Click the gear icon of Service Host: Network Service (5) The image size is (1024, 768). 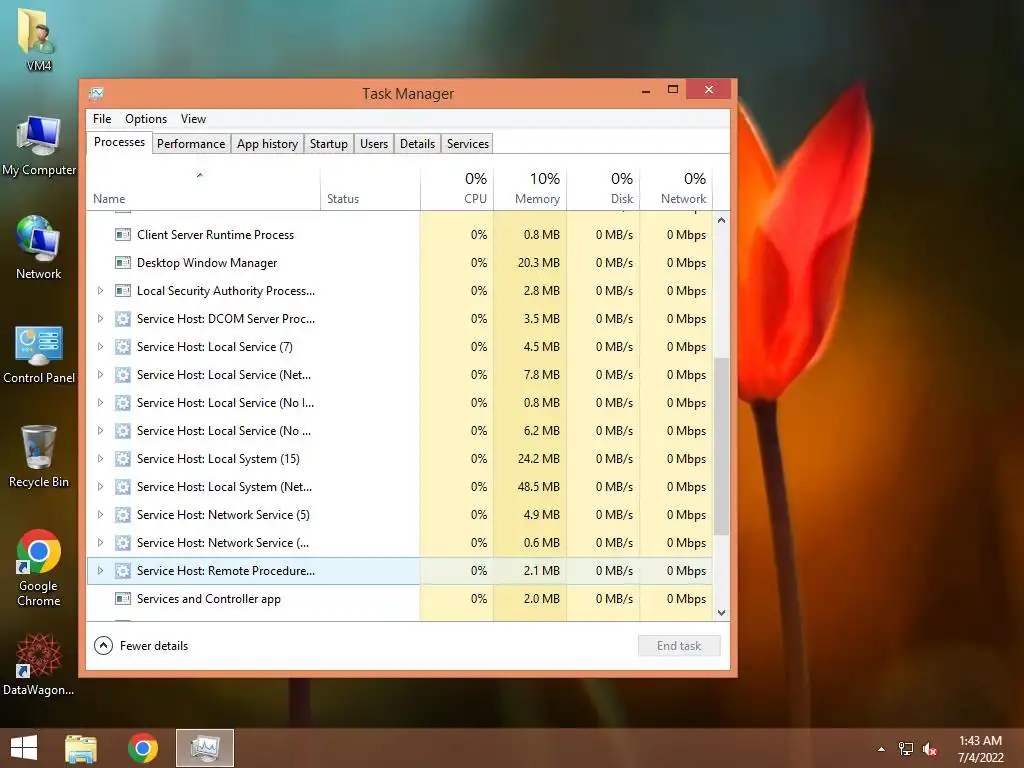(x=123, y=515)
